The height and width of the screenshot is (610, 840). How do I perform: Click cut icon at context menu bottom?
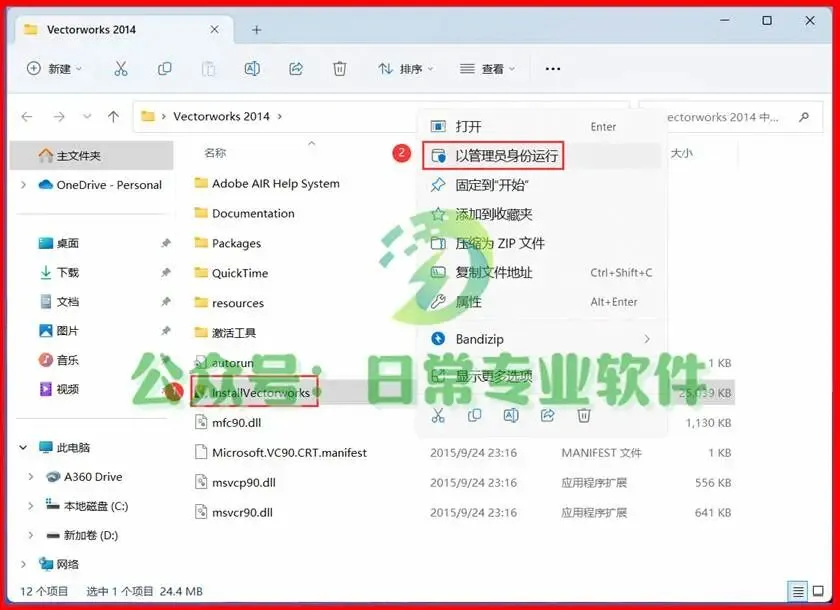438,415
